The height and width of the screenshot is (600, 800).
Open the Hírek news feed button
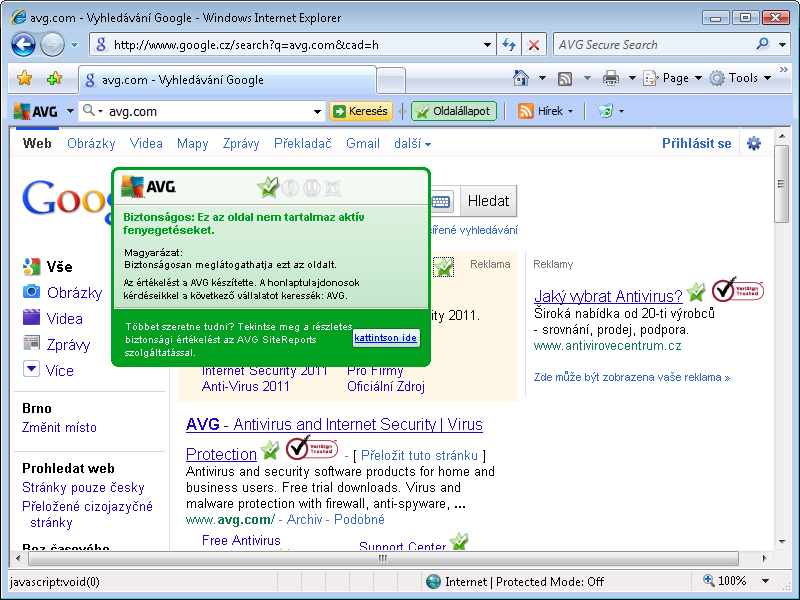point(545,111)
